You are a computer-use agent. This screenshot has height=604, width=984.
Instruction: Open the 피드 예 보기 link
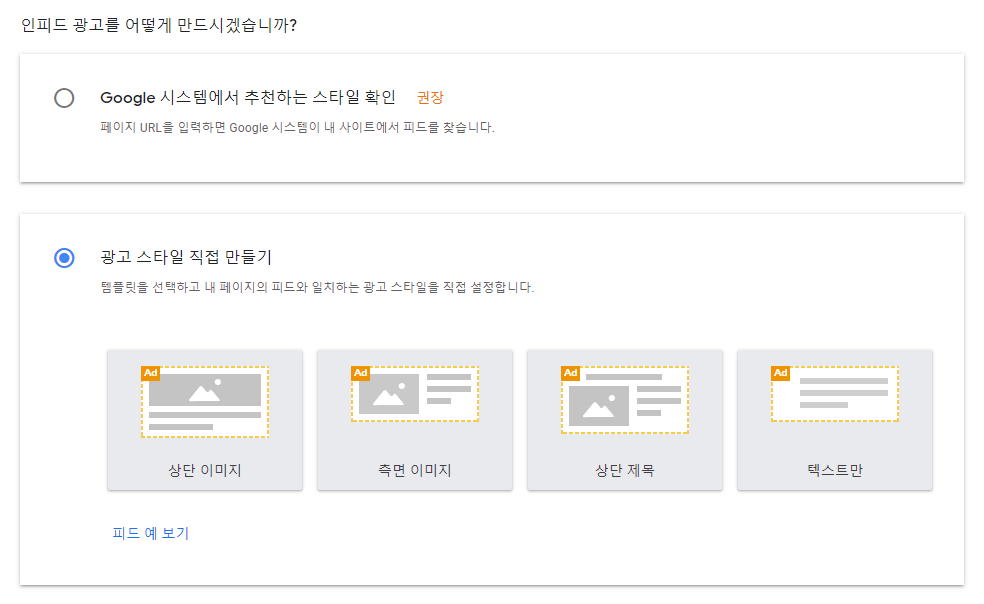click(150, 533)
